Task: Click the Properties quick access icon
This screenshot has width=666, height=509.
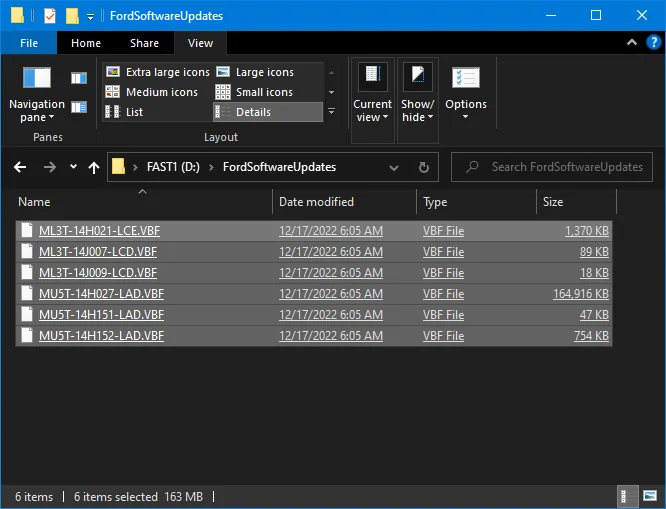Action: pyautogui.click(x=50, y=16)
